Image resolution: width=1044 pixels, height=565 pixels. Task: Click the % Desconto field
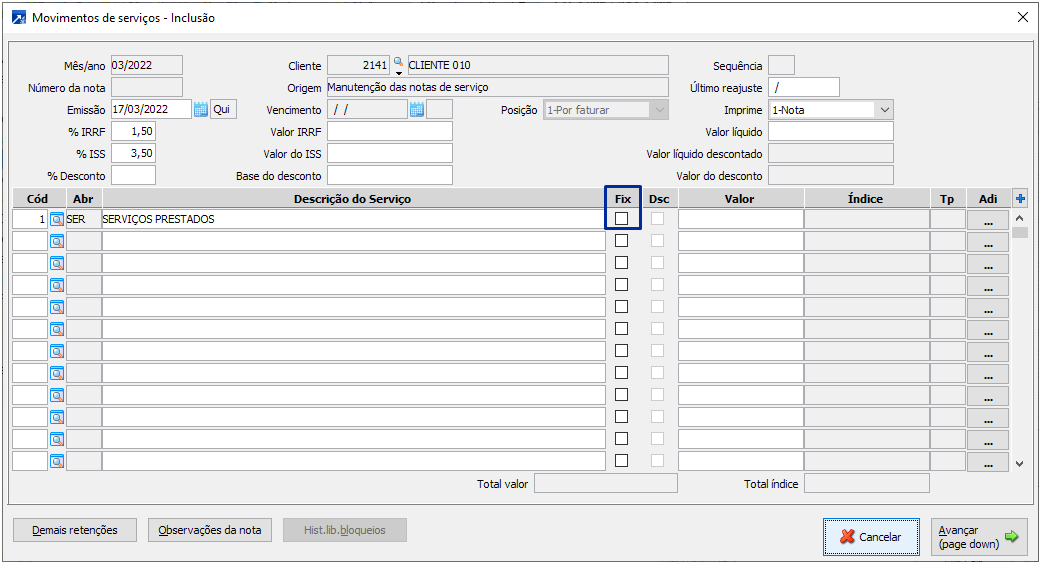pos(133,175)
